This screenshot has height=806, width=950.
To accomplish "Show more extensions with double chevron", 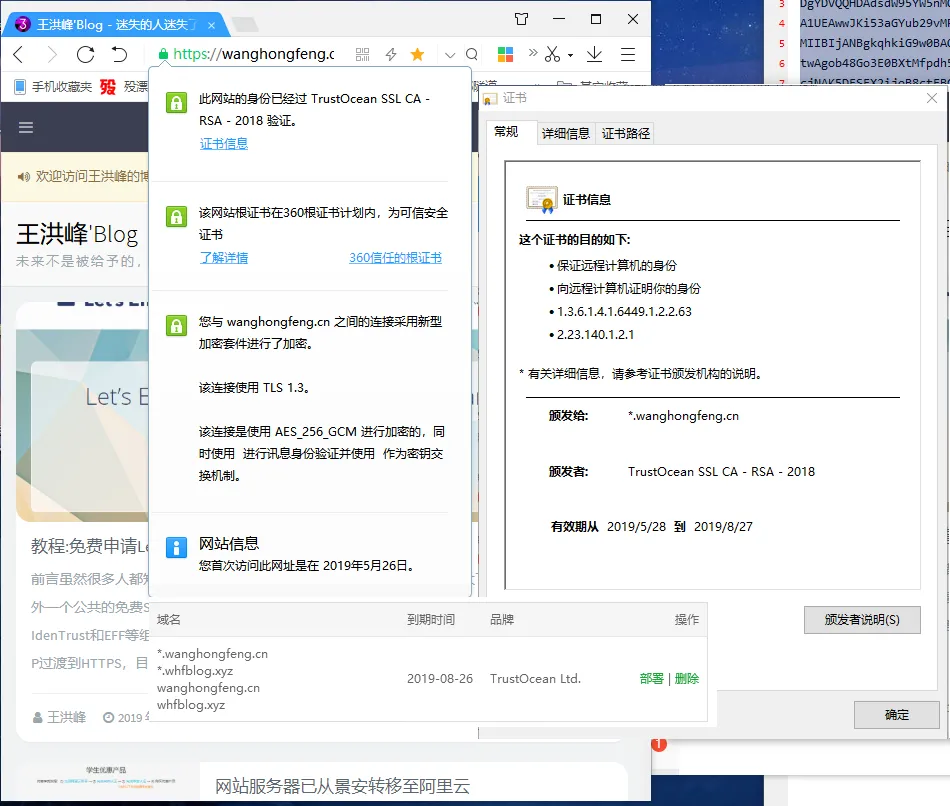I will click(533, 53).
